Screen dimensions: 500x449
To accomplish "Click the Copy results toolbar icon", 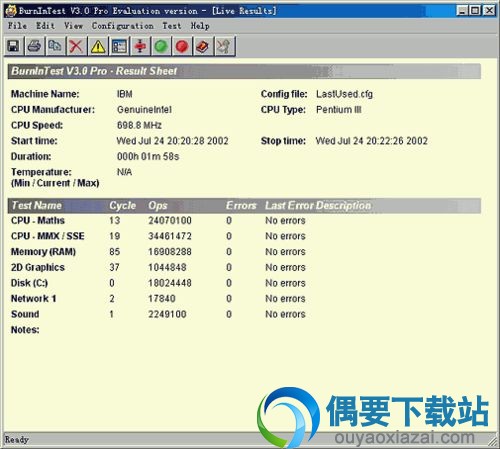I will click(55, 46).
